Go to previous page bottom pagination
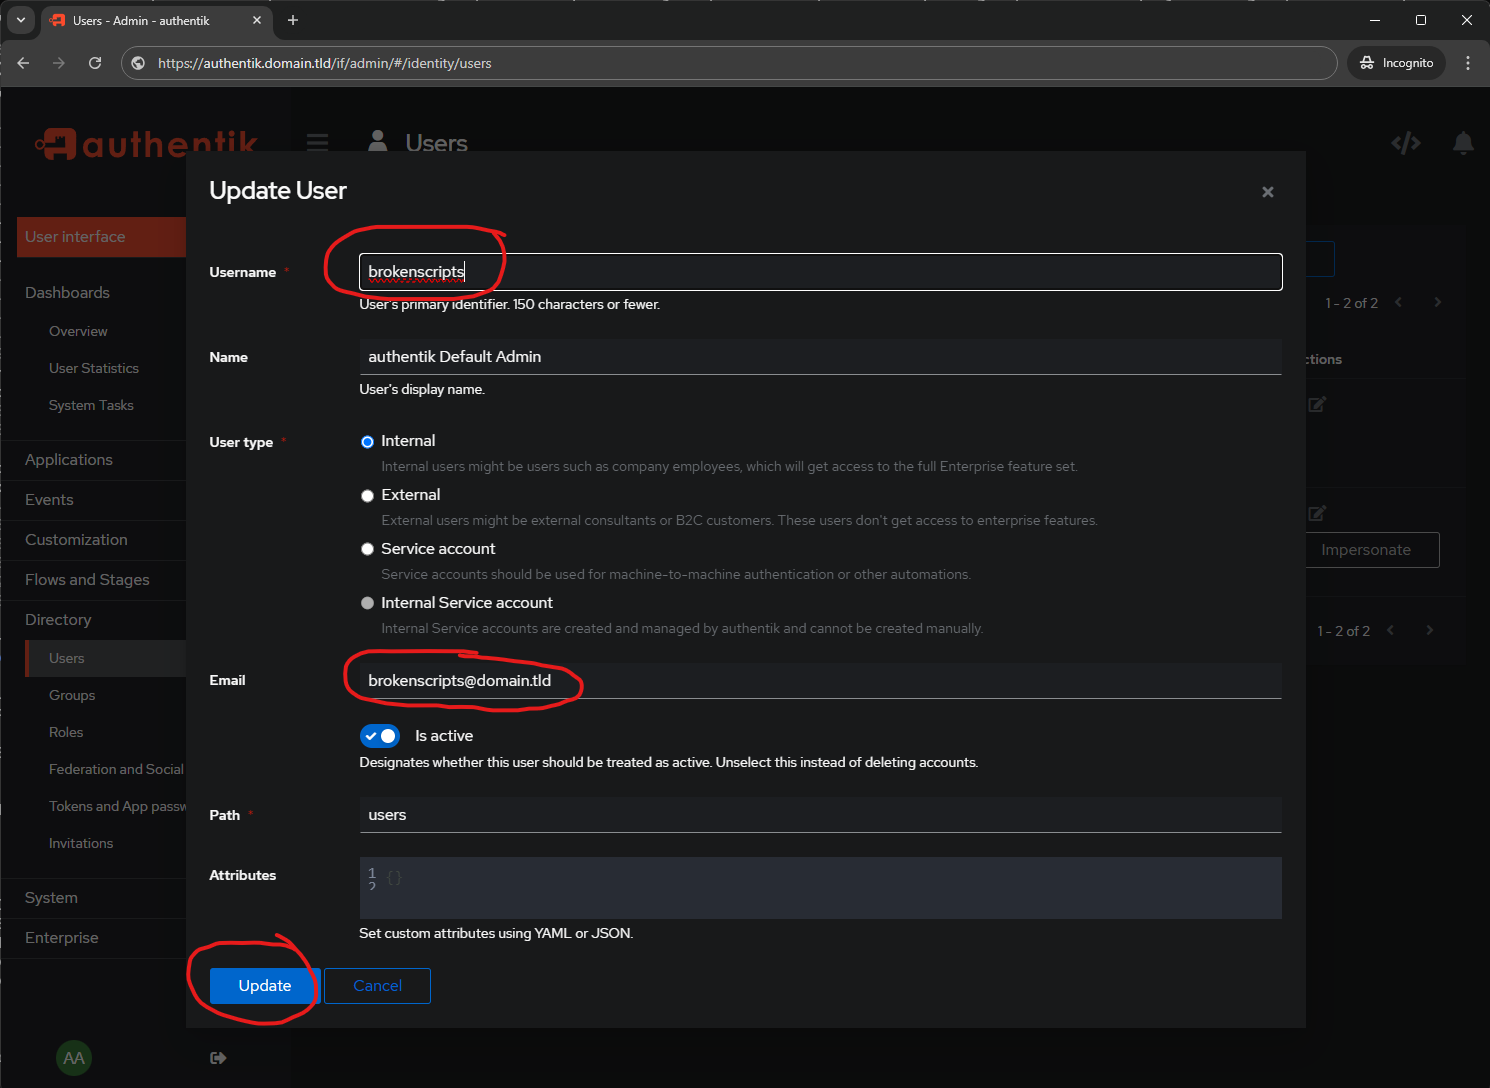The height and width of the screenshot is (1088, 1490). tap(1390, 631)
